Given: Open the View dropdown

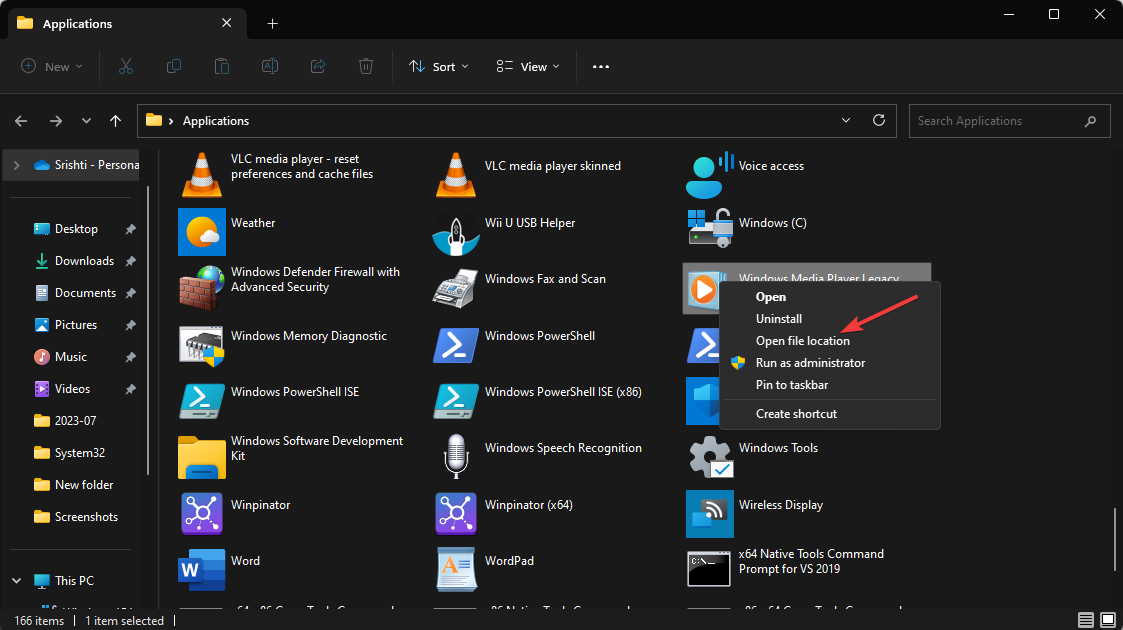Looking at the screenshot, I should pyautogui.click(x=528, y=67).
